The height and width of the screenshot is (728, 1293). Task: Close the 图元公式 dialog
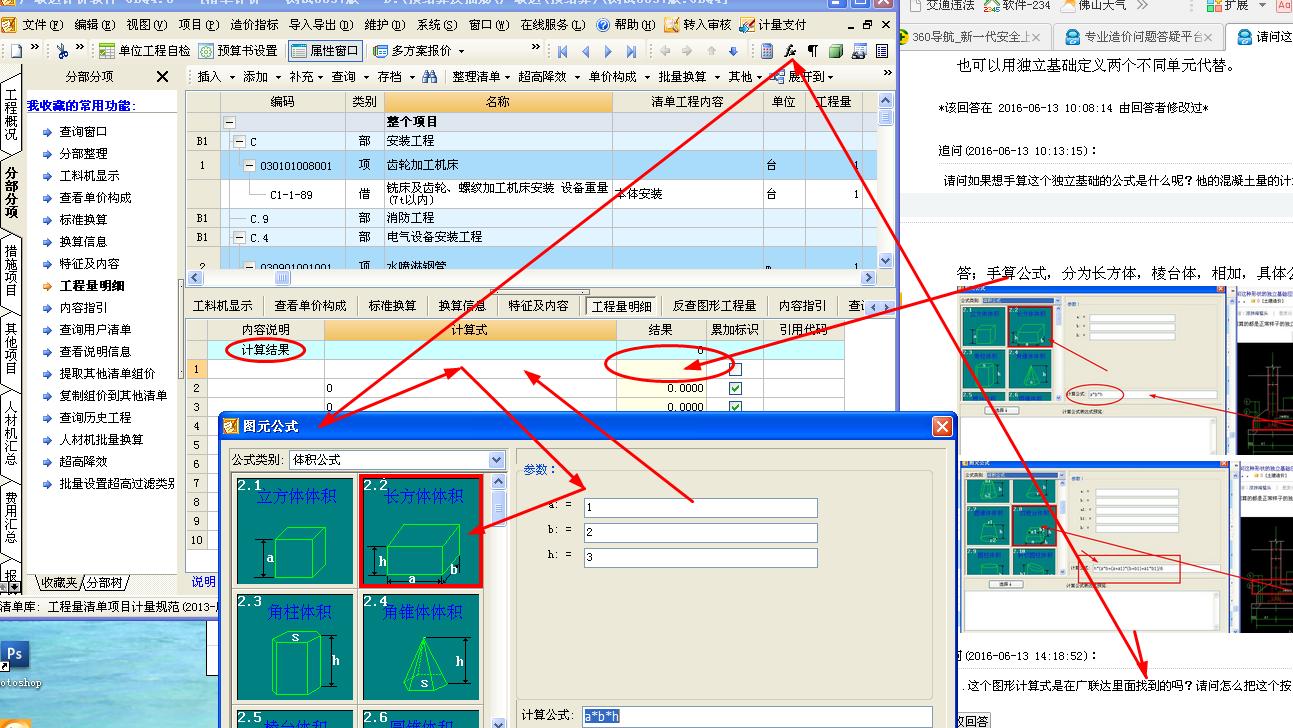pos(942,426)
